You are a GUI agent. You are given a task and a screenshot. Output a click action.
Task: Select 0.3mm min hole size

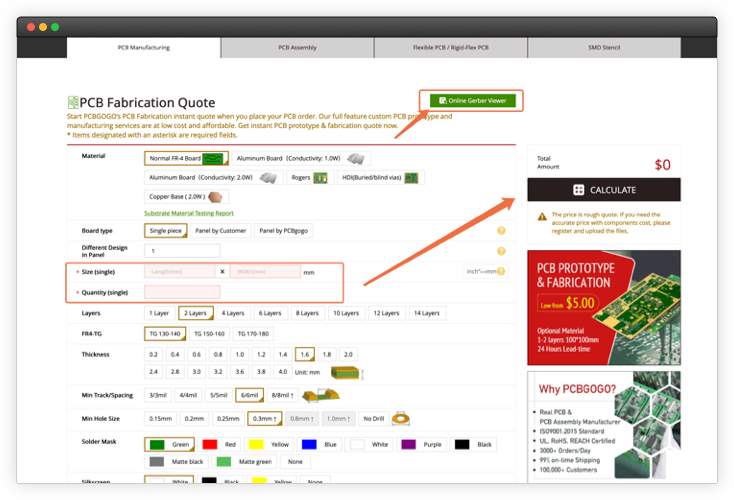click(264, 419)
